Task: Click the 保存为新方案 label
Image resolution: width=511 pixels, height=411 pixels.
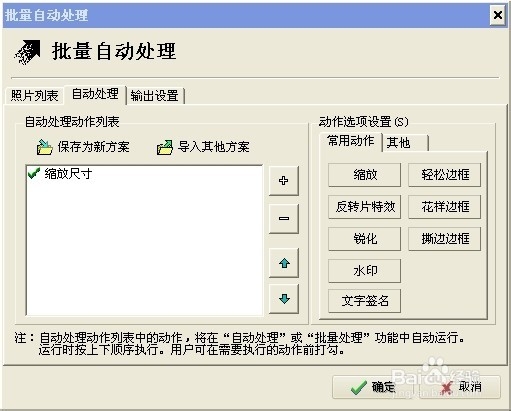Action: (x=94, y=147)
